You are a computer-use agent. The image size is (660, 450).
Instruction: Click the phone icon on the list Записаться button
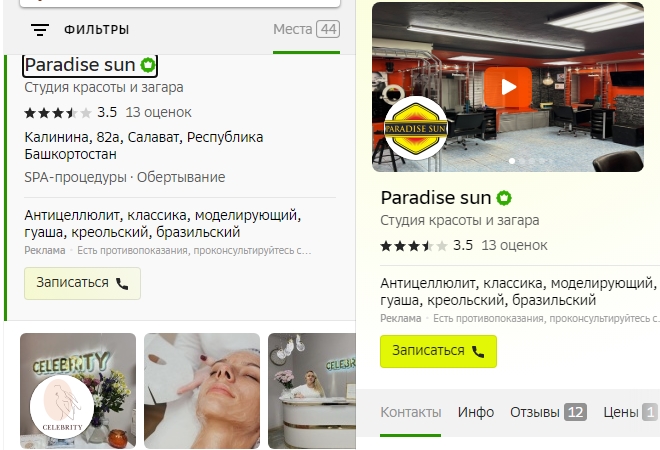point(122,284)
